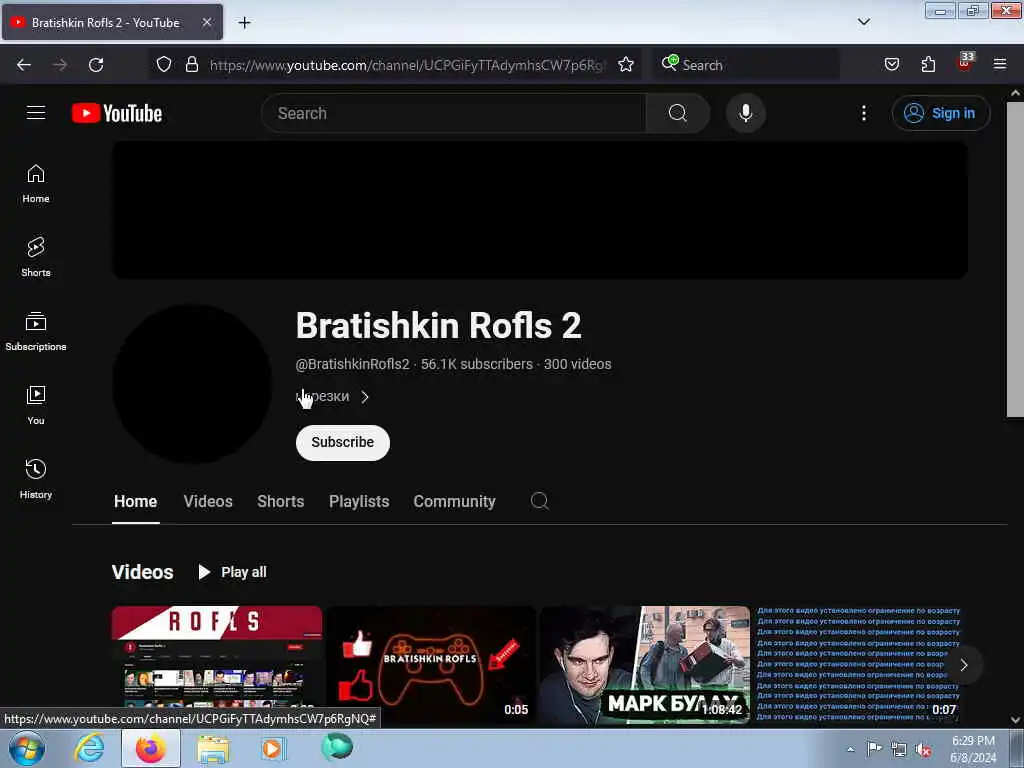Viewport: 1024px width, 768px height.
Task: Open the Bratishkin Rofls gamepad video 0:05
Action: tap(431, 665)
